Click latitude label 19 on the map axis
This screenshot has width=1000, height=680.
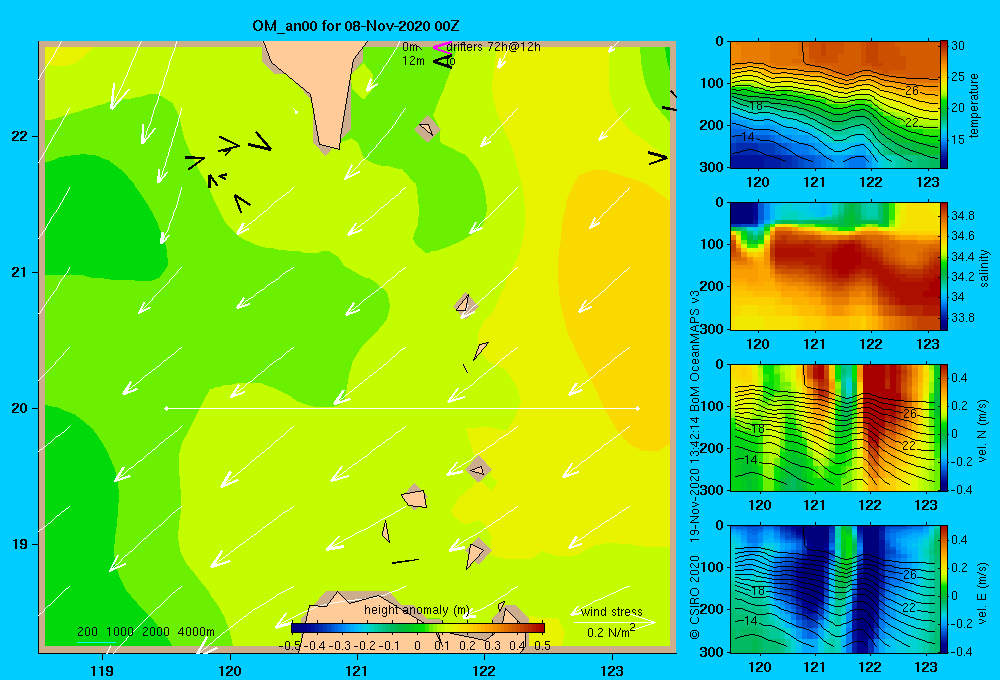click(20, 544)
